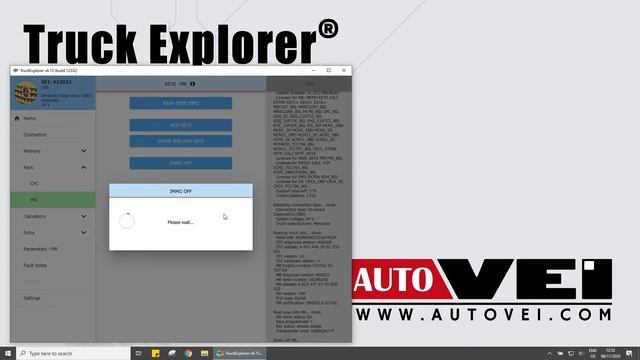Image resolution: width=640 pixels, height=360 pixels.
Task: Open Task View on the taskbar
Action: pyautogui.click(x=138, y=353)
